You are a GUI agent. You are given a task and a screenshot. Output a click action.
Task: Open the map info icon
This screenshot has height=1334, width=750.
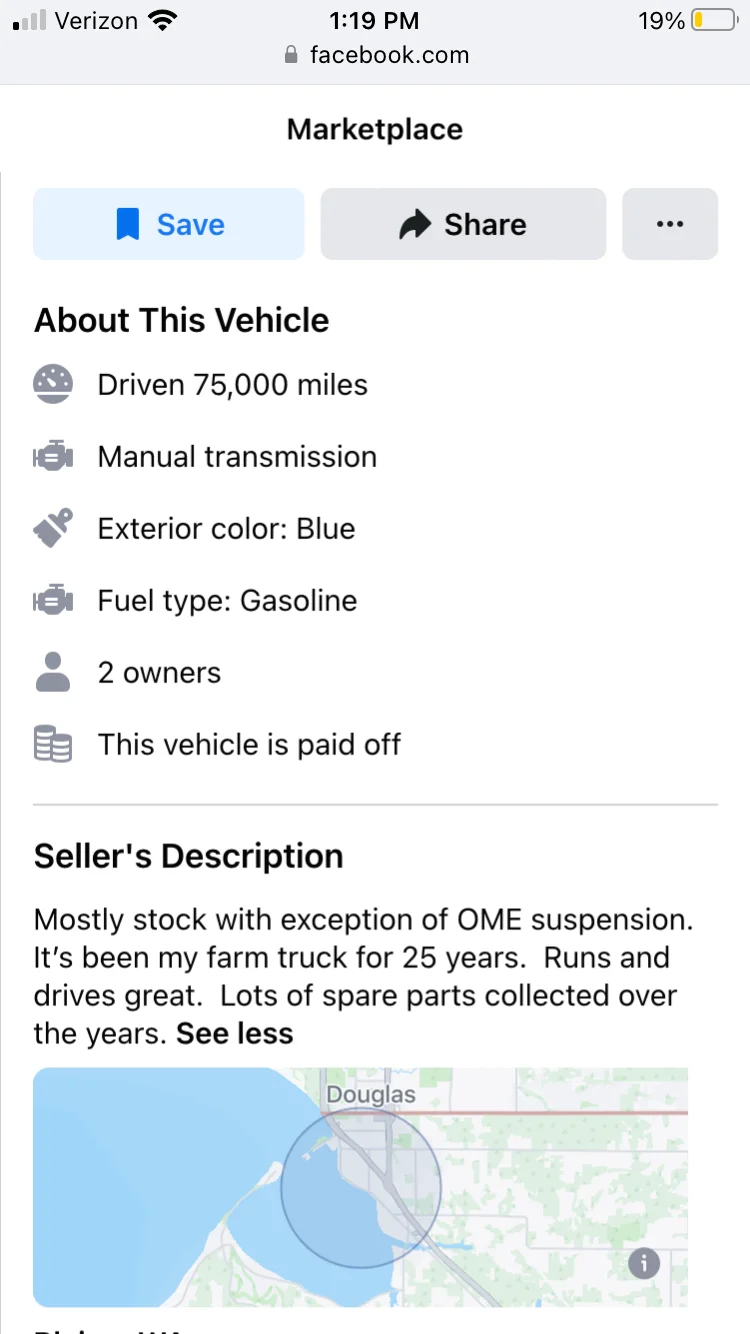click(644, 1263)
